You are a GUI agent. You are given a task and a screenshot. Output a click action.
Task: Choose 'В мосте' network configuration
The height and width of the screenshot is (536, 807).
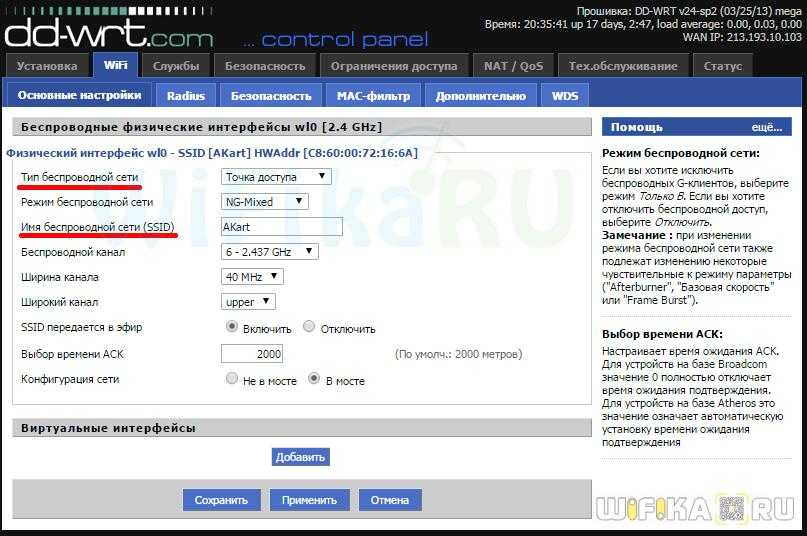point(314,379)
